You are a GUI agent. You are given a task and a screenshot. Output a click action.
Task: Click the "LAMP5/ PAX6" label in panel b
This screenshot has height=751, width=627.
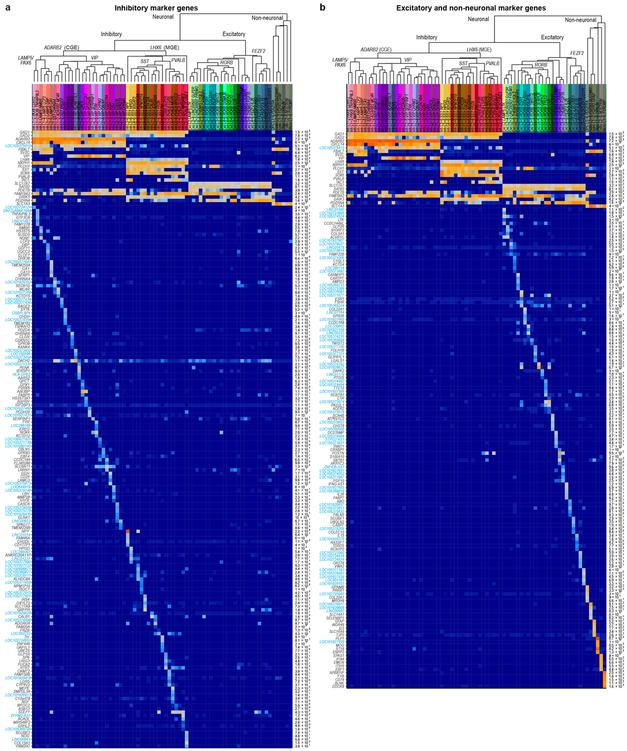340,62
